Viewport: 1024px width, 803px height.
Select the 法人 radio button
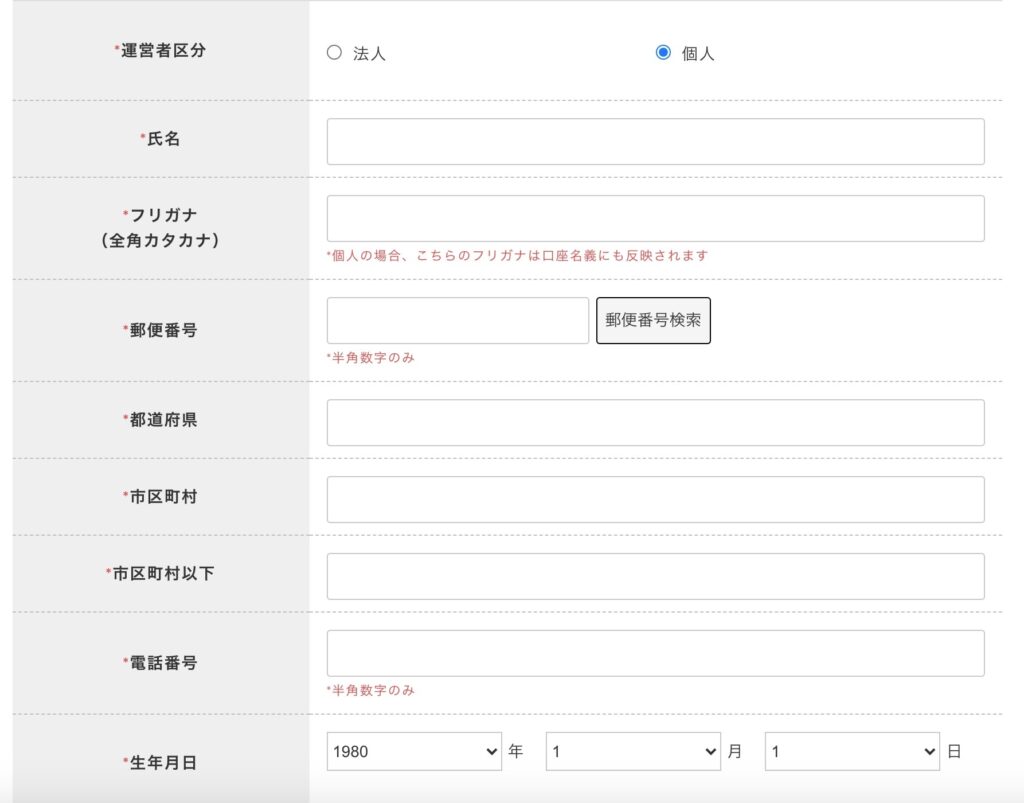pos(334,53)
